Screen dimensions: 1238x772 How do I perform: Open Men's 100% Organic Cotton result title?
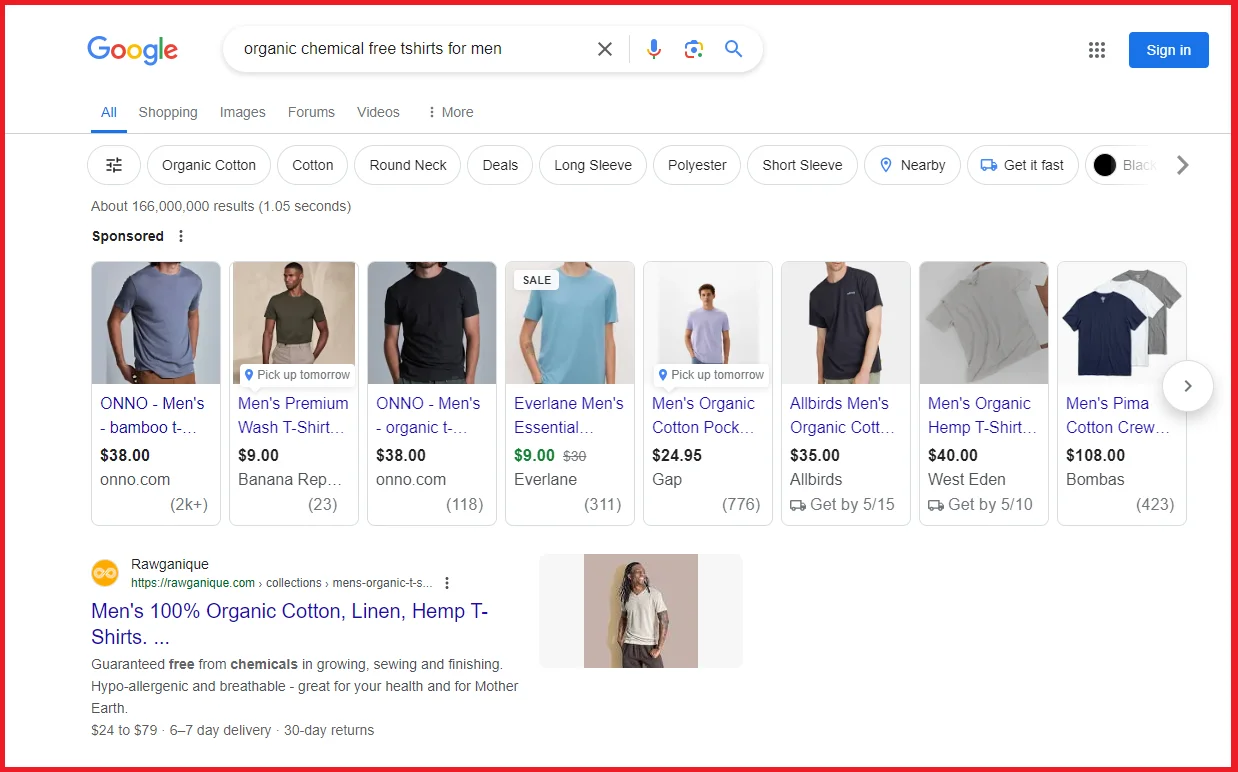290,624
